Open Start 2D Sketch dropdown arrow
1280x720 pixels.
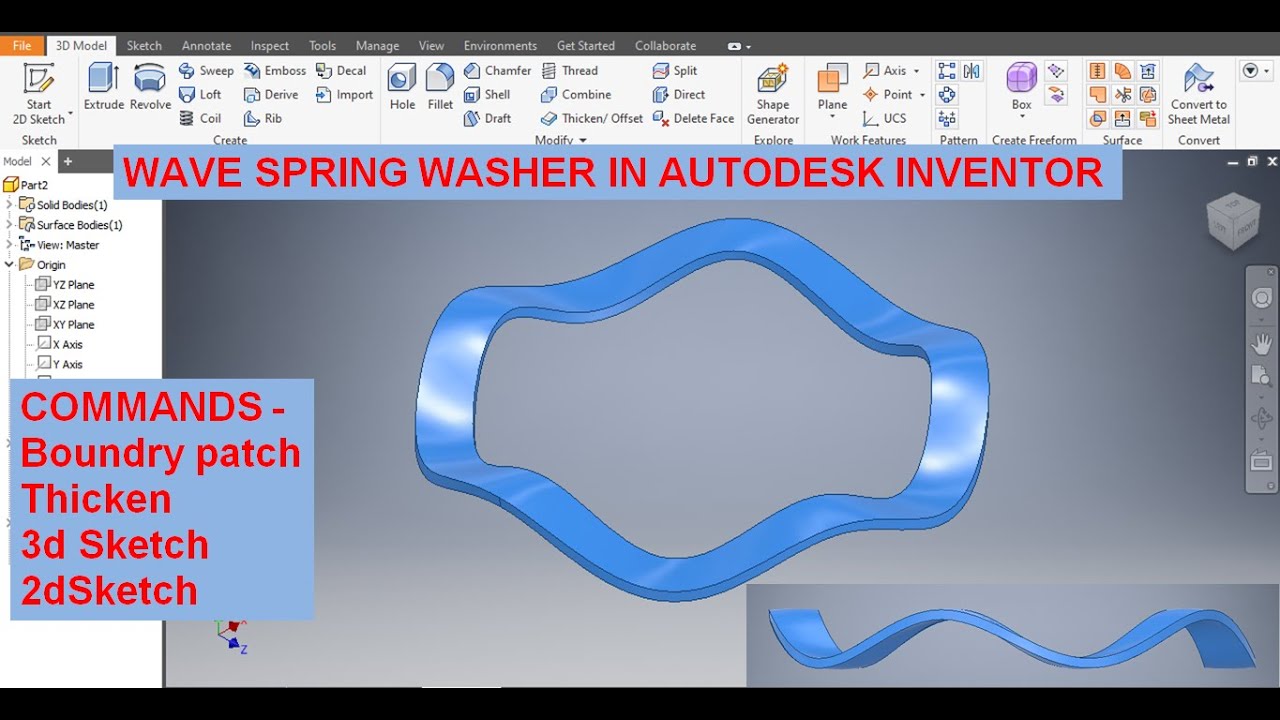point(70,113)
